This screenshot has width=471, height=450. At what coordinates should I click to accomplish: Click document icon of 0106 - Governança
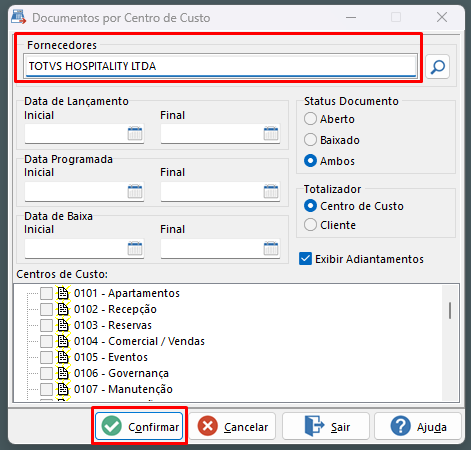click(x=63, y=373)
